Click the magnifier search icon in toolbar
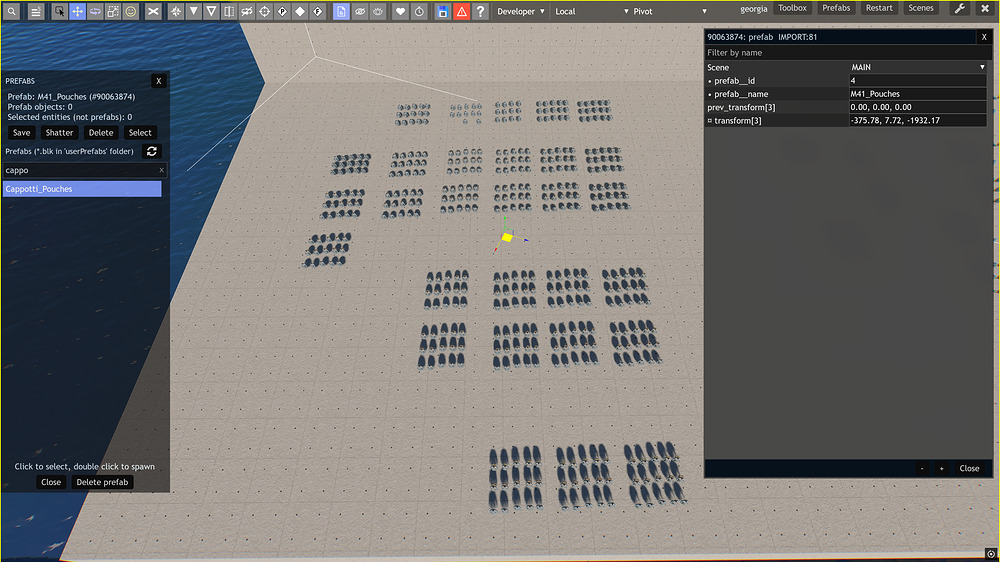1000x562 pixels. click(x=11, y=11)
